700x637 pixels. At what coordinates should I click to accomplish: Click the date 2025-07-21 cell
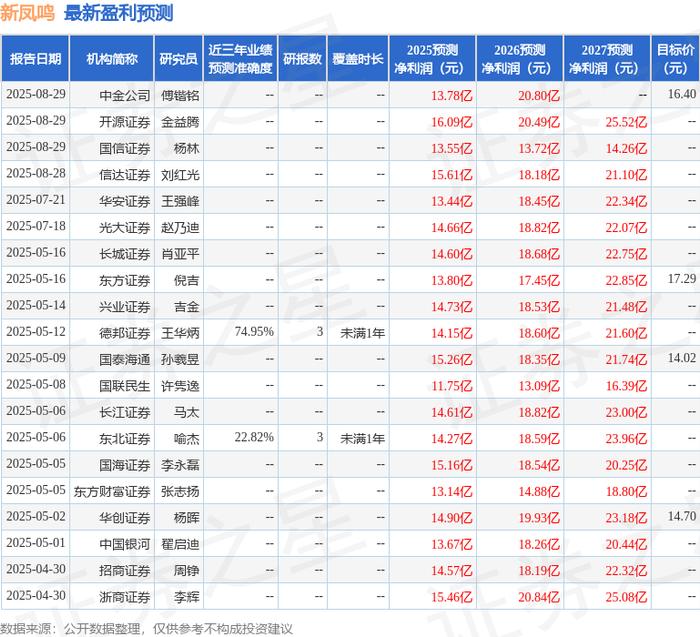point(36,200)
